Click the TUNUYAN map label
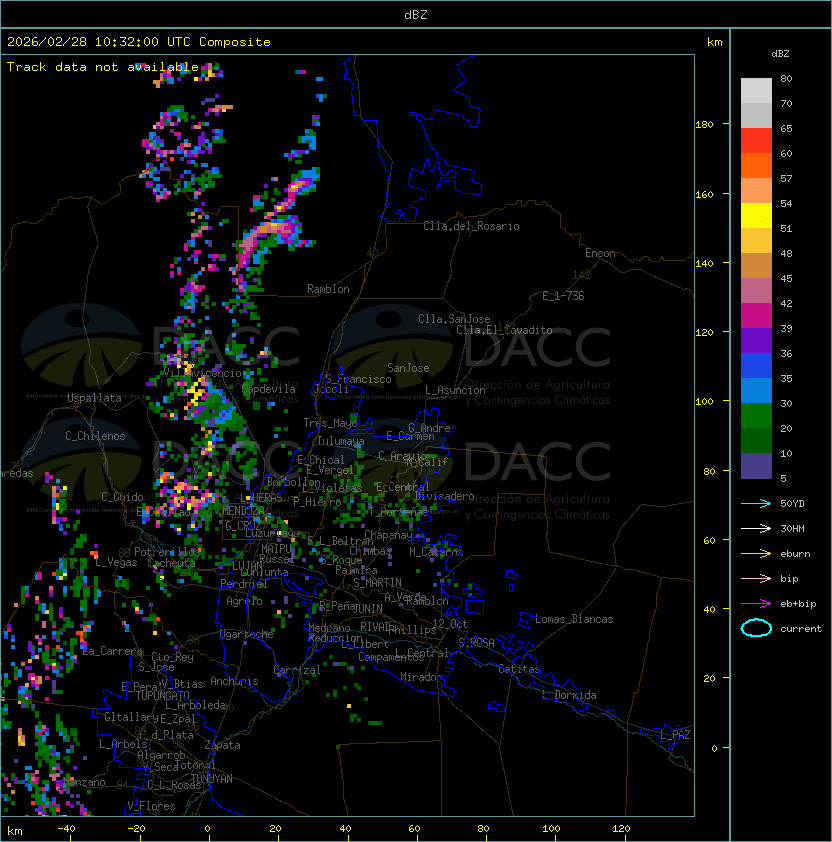 (x=212, y=779)
